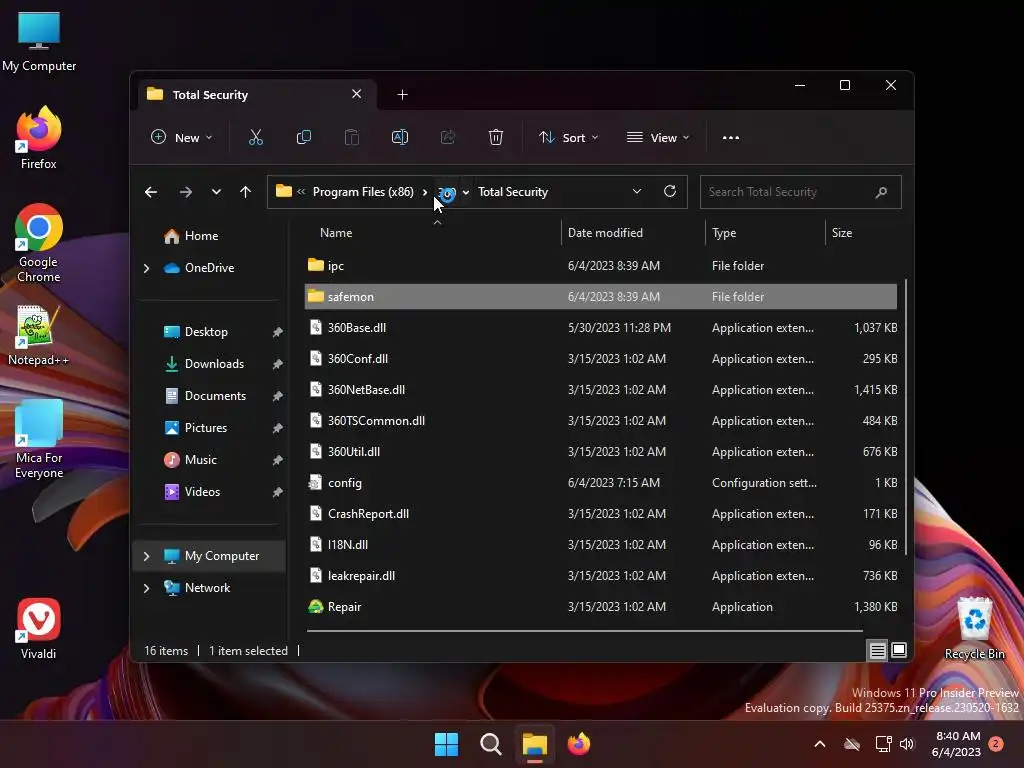The width and height of the screenshot is (1024, 768).
Task: Click the horizontal scrollbar below file list
Action: pos(584,631)
